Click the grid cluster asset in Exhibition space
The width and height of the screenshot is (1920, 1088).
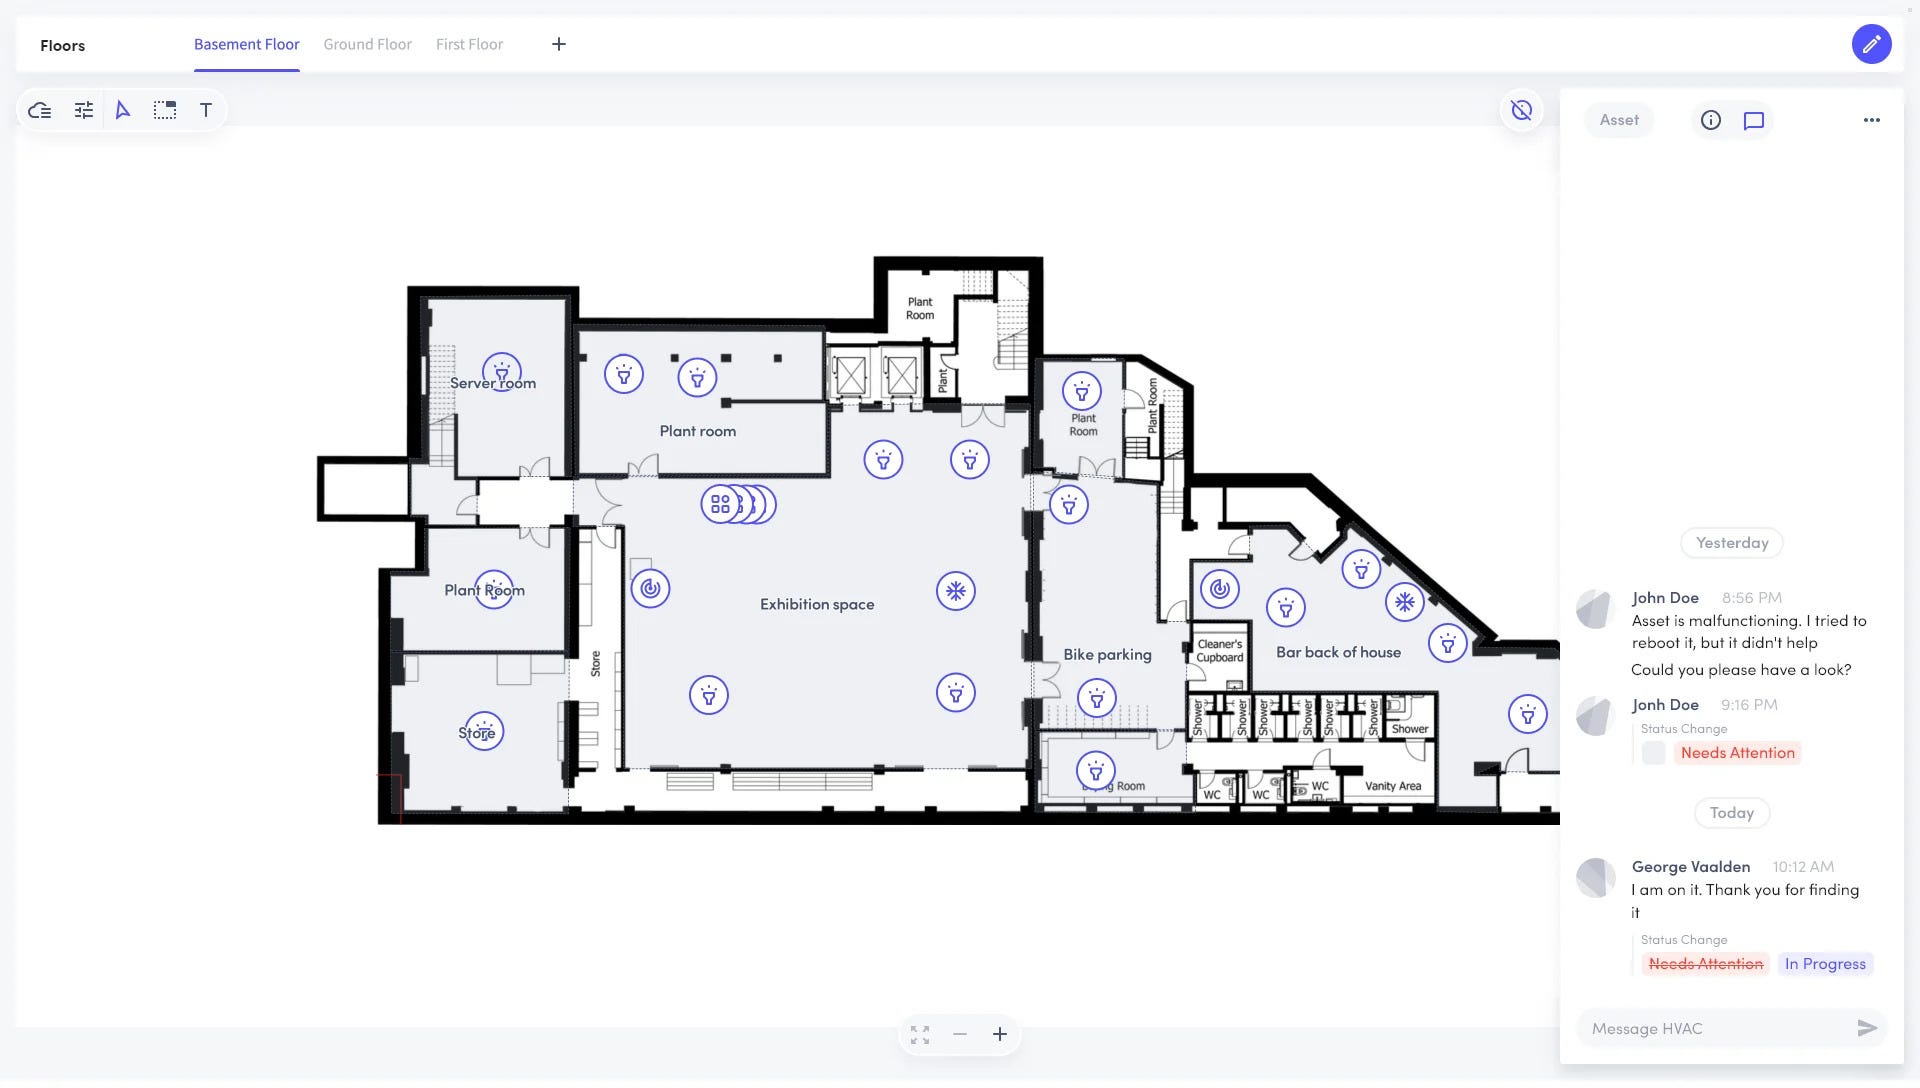pyautogui.click(x=720, y=505)
